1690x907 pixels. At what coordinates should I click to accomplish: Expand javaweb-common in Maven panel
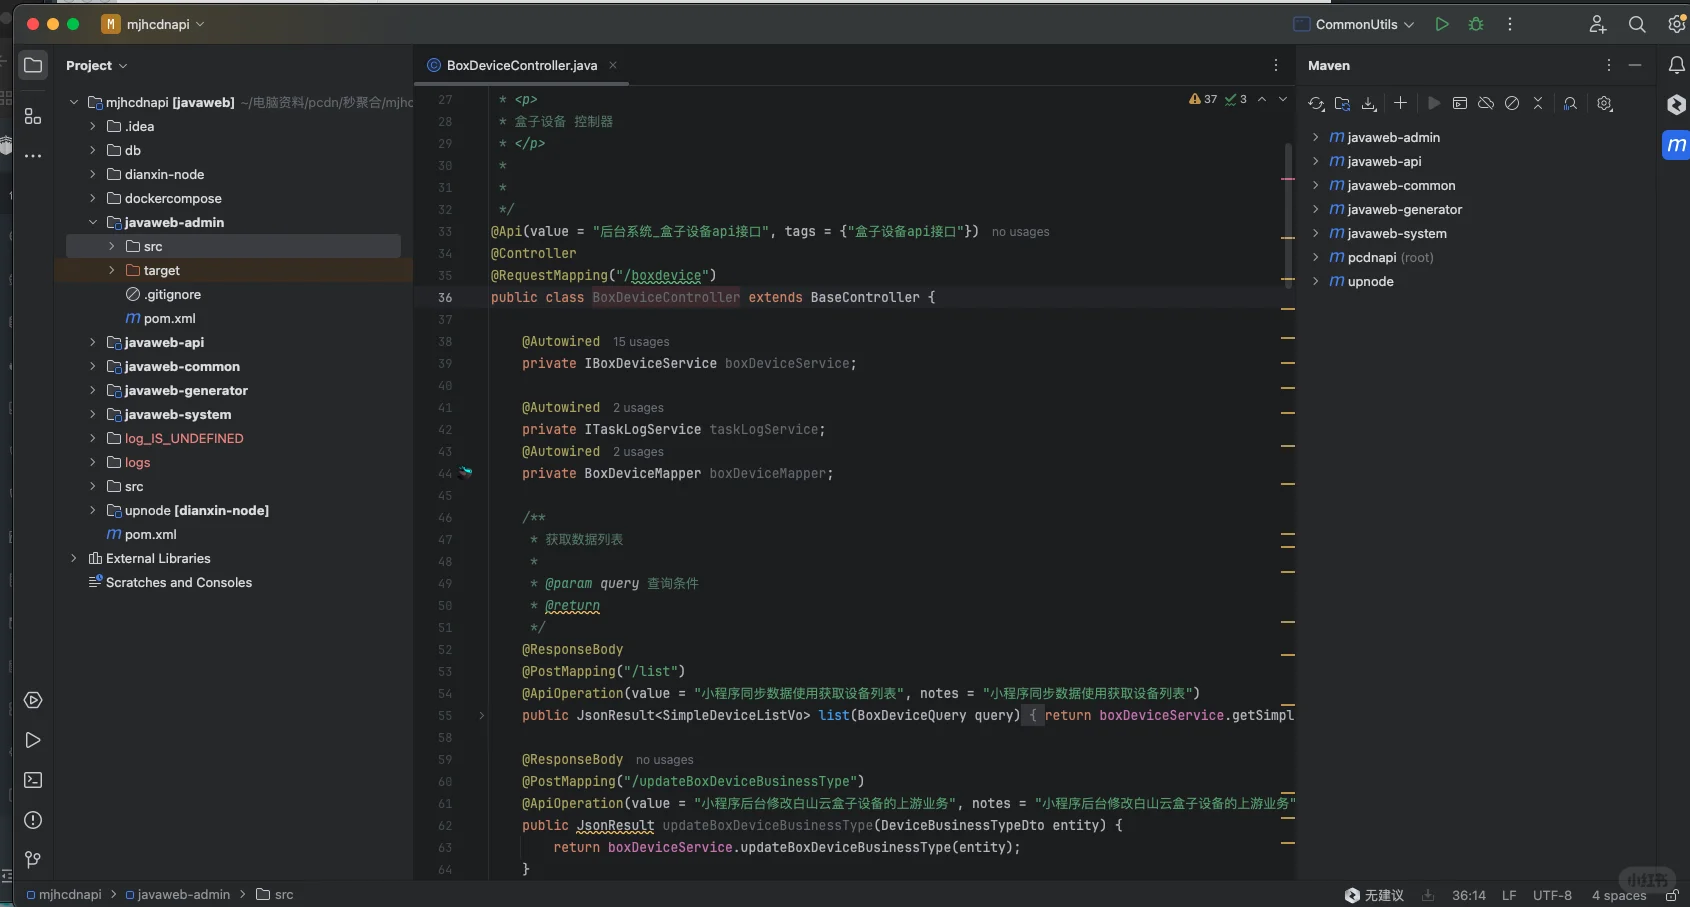click(1316, 186)
